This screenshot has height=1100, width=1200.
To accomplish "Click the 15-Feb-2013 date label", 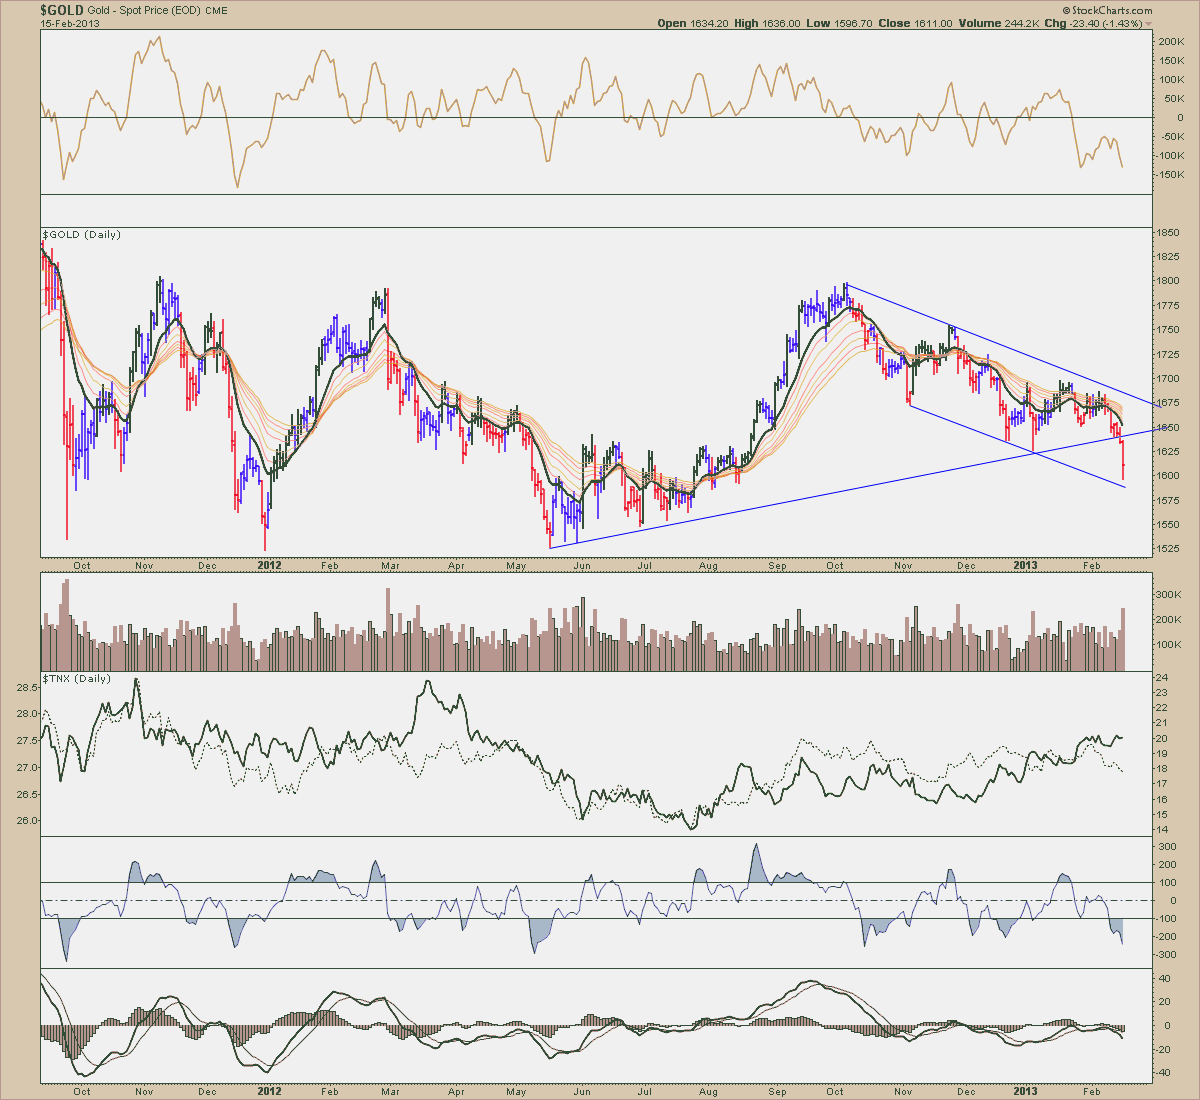I will click(68, 23).
